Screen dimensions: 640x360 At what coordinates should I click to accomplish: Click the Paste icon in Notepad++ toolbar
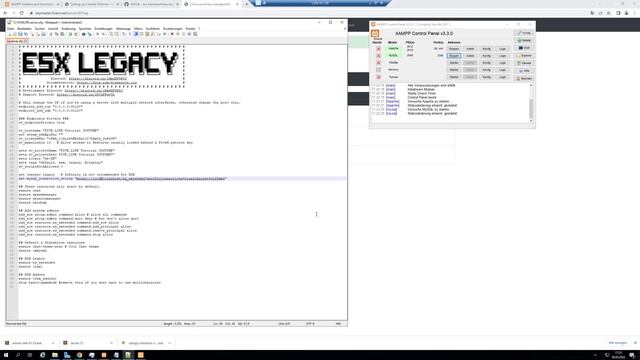coord(62,34)
